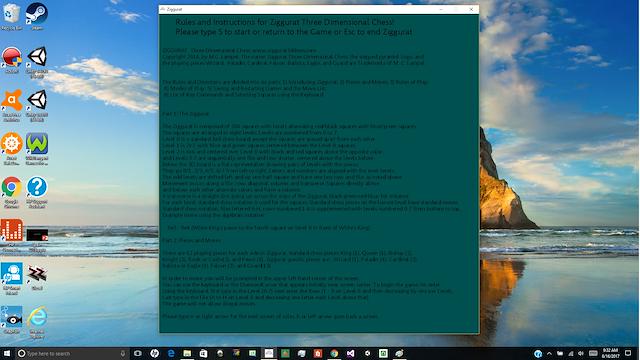Screen dimensions: 640x360
Task: Click the Windows Start button
Action: (7, 353)
